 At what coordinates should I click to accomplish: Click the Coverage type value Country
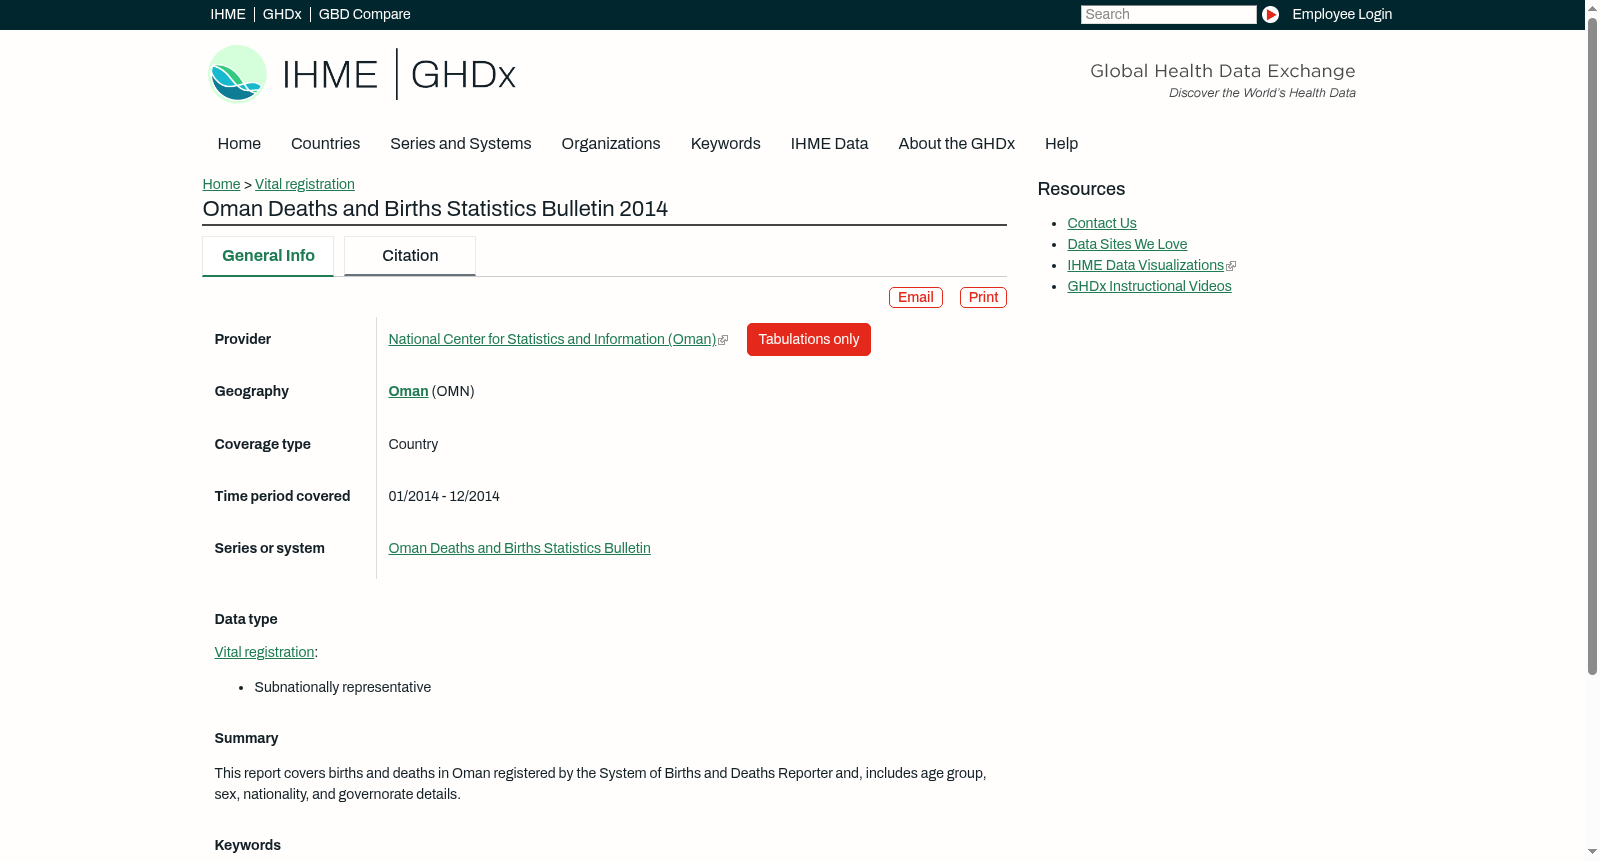pyautogui.click(x=413, y=445)
